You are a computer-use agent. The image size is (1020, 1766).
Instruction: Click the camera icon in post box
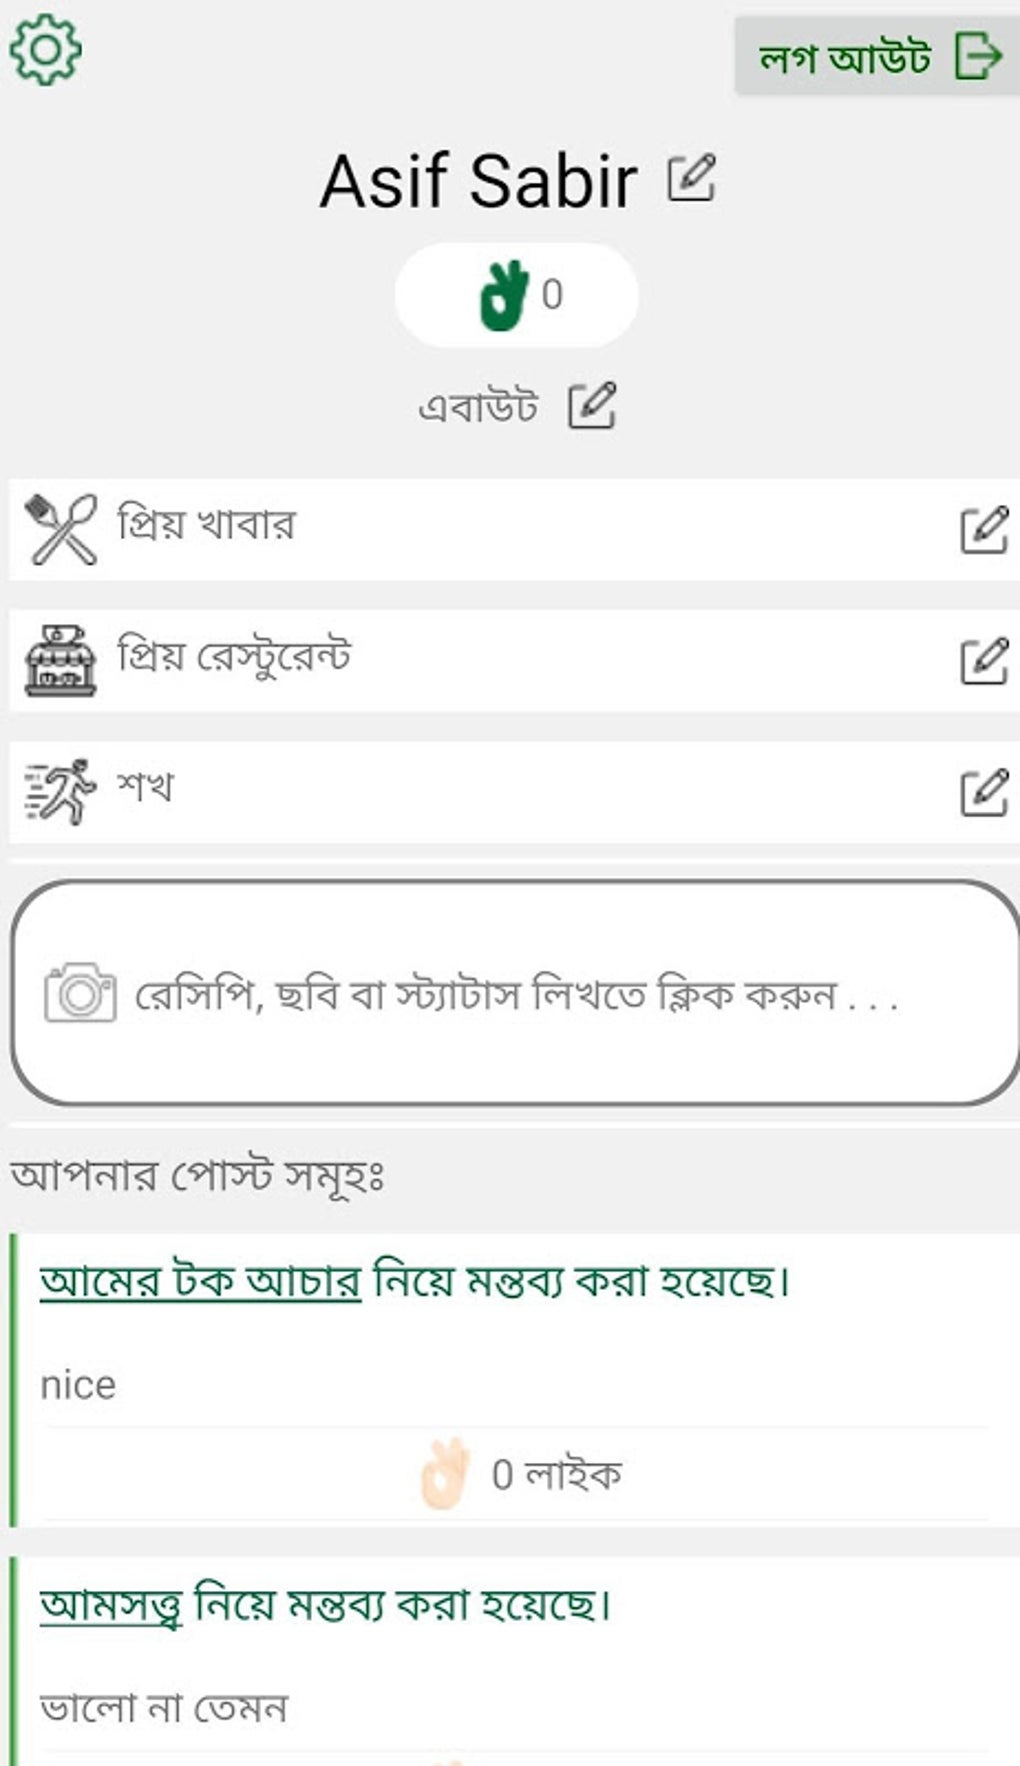(x=80, y=992)
